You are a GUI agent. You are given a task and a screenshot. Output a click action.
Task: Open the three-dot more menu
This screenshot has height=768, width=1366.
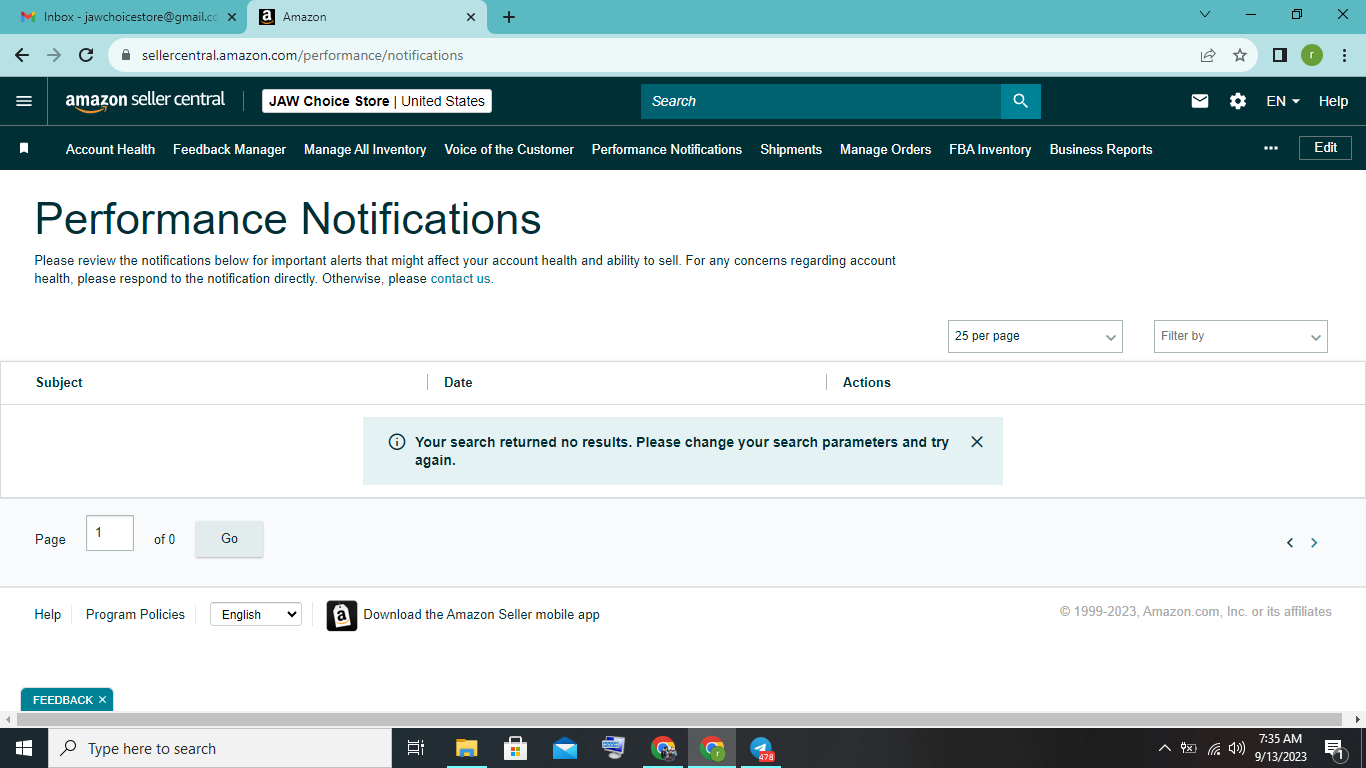pyautogui.click(x=1271, y=148)
